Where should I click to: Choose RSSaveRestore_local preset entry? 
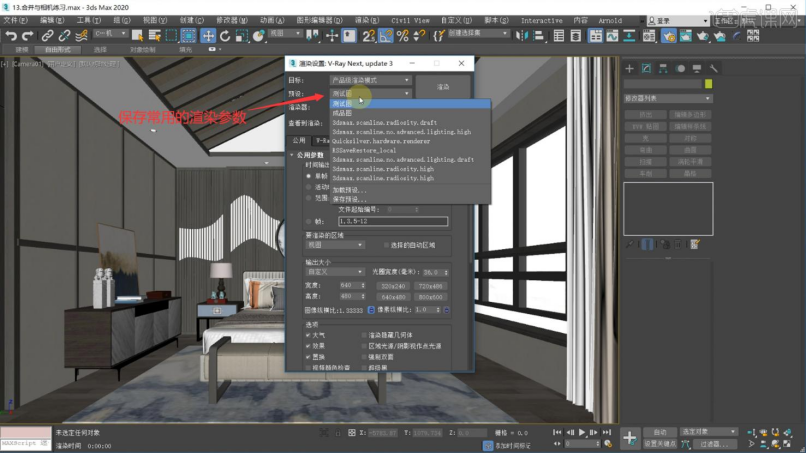pos(364,151)
